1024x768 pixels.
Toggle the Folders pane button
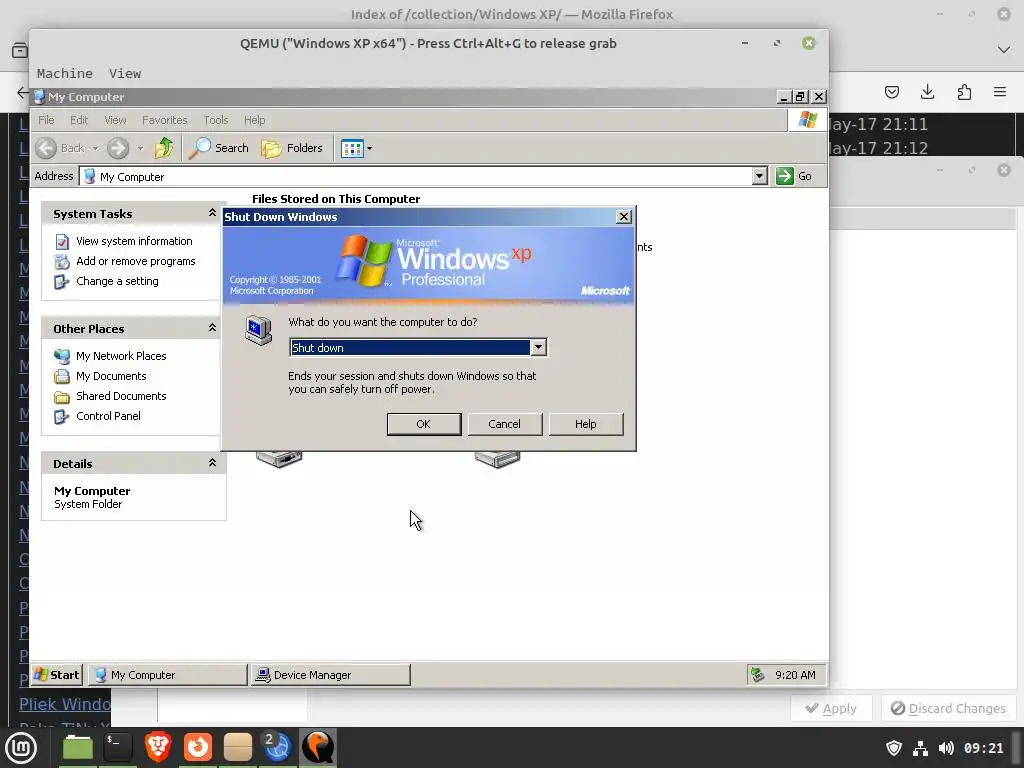(291, 148)
